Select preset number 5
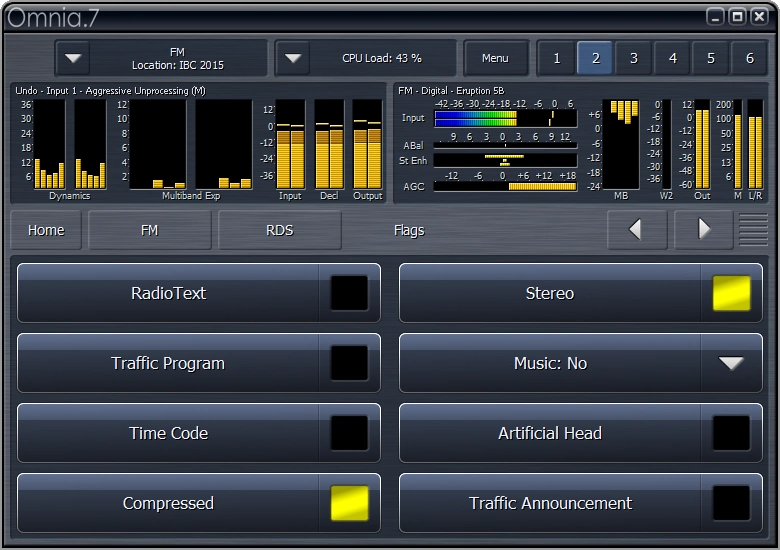This screenshot has width=780, height=550. (x=711, y=58)
